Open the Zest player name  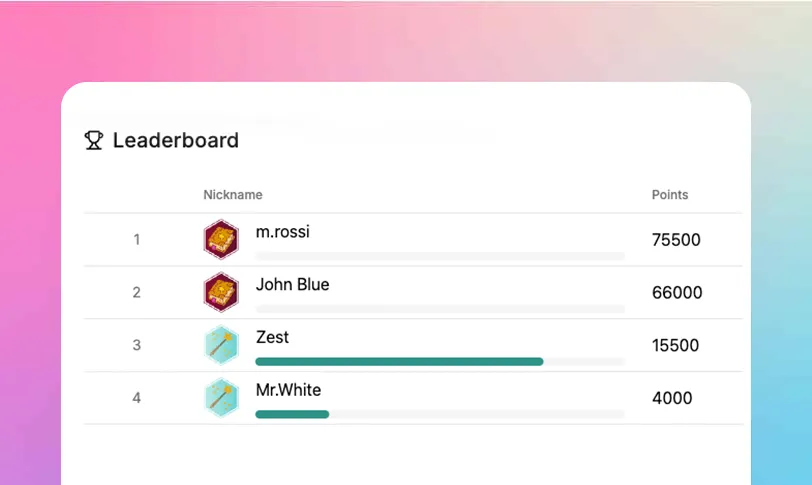[x=272, y=338]
